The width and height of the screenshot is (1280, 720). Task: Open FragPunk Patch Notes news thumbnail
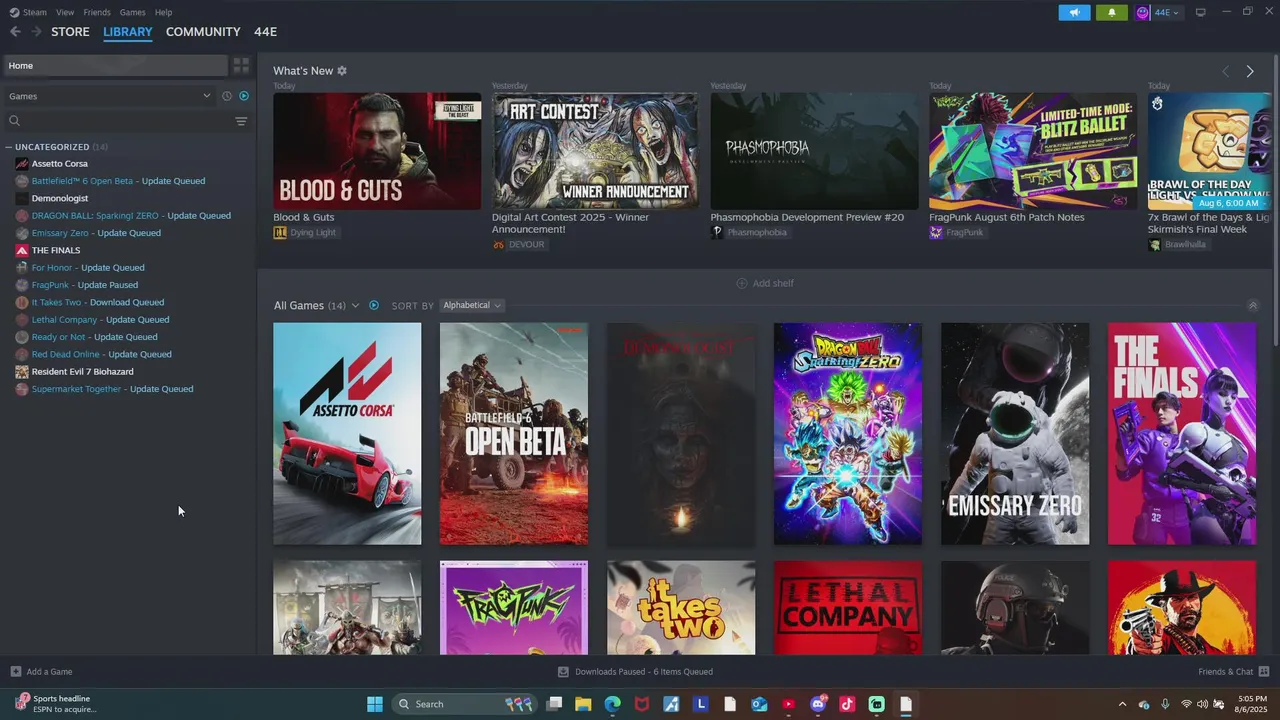pos(1033,151)
